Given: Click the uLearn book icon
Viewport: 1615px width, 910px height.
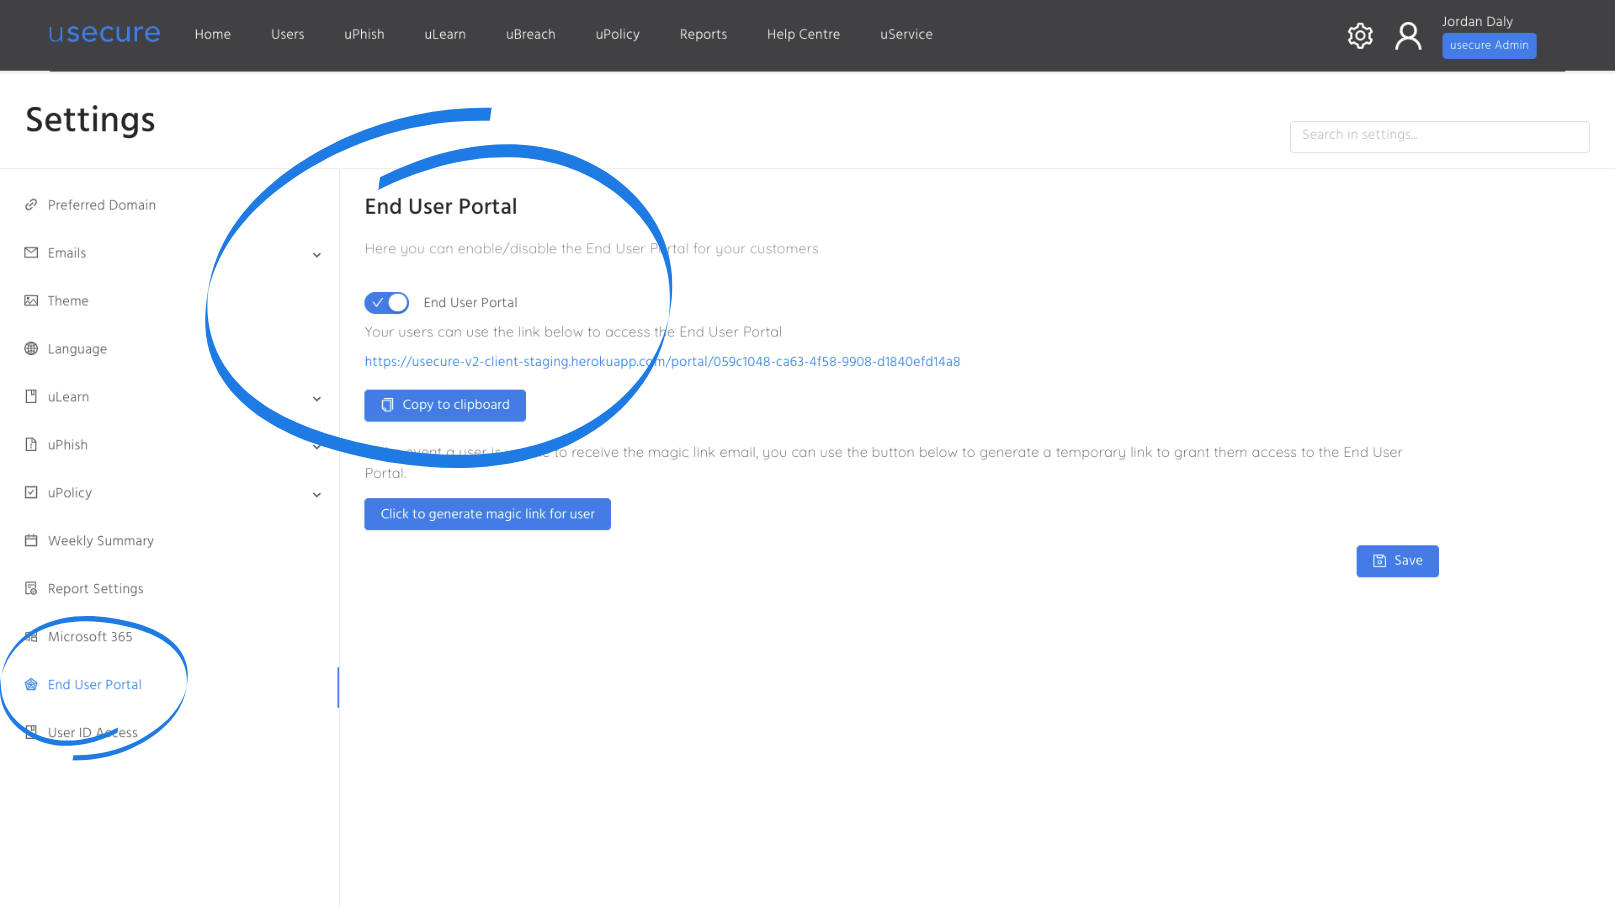Looking at the screenshot, I should coord(31,397).
